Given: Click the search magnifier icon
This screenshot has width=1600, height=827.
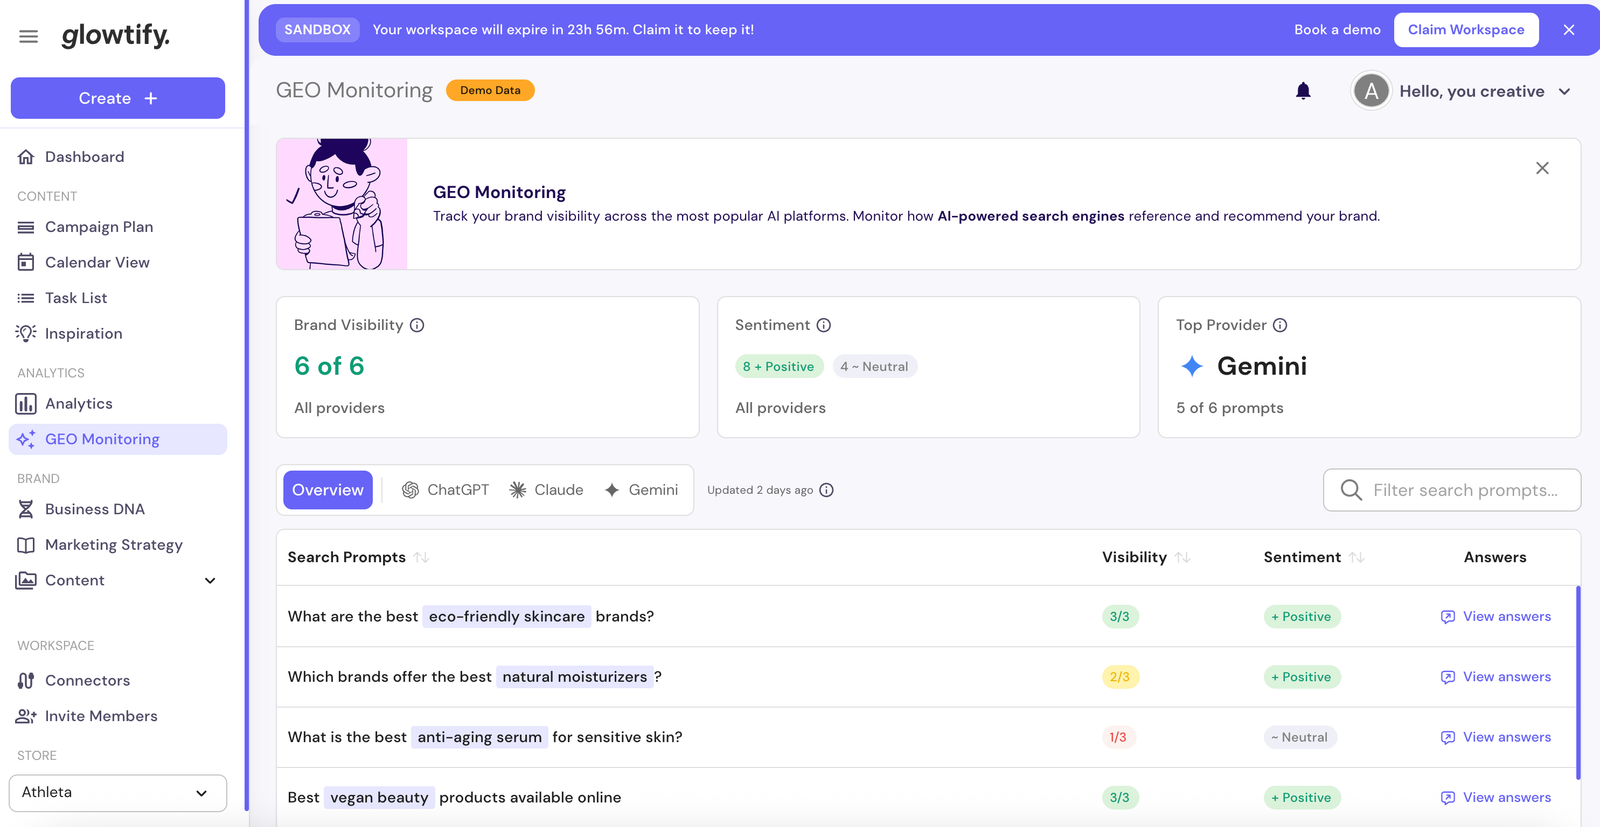Looking at the screenshot, I should [1351, 490].
